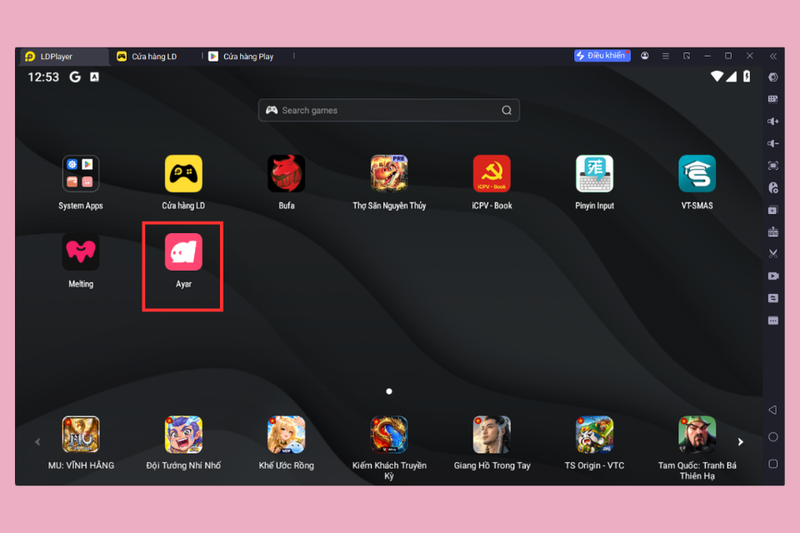The height and width of the screenshot is (533, 800).
Task: Open emulator settings hexagon icon in sidebar
Action: [773, 77]
